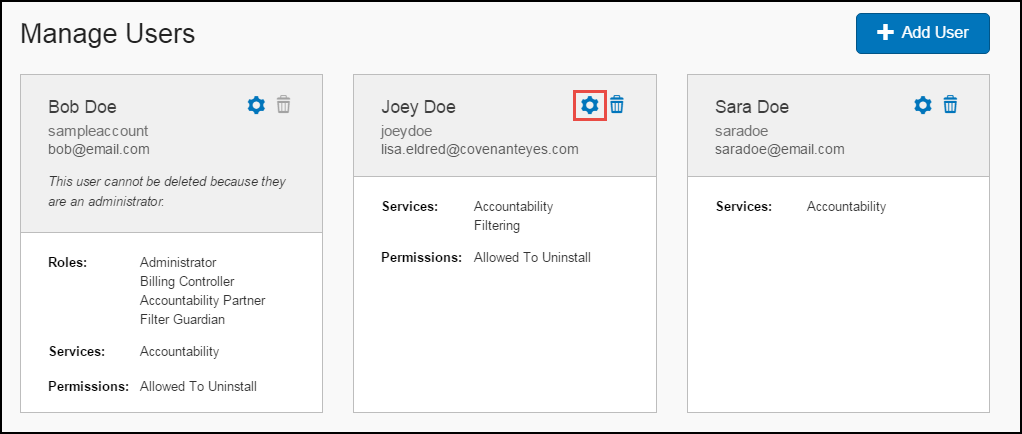Click the greyed-out trash icon for Bob Doe

coord(284,104)
